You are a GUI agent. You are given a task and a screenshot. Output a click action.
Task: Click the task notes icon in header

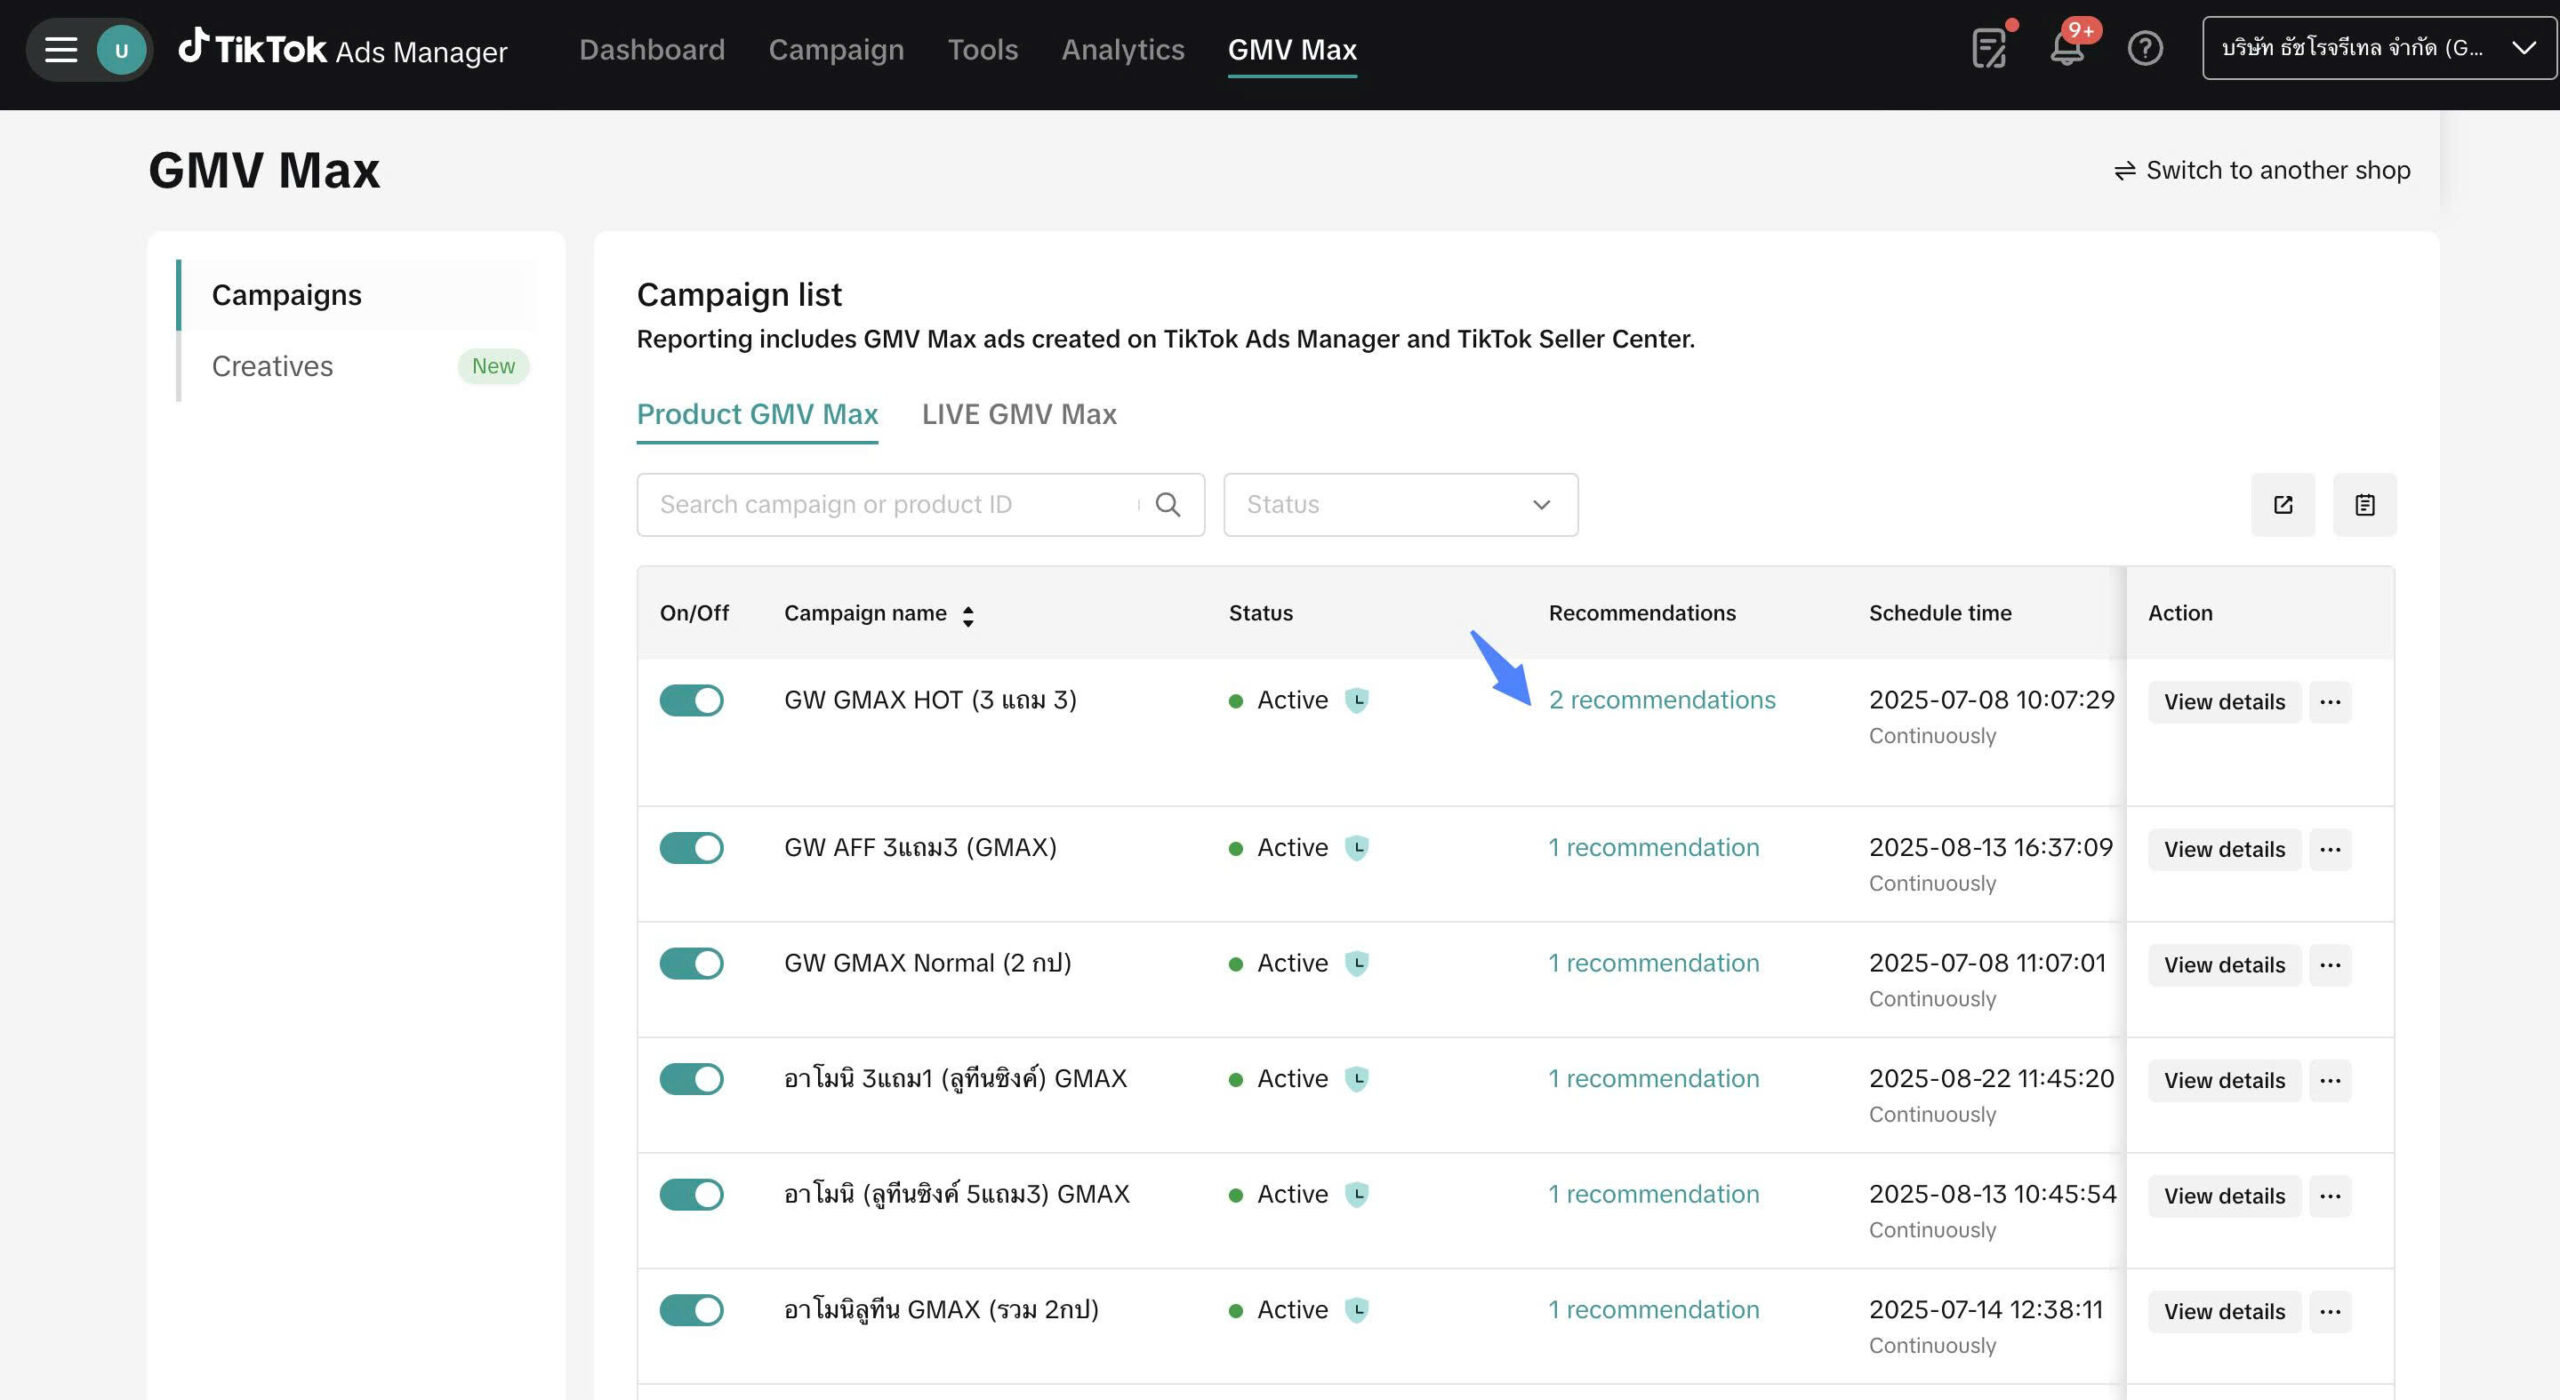click(x=1988, y=49)
